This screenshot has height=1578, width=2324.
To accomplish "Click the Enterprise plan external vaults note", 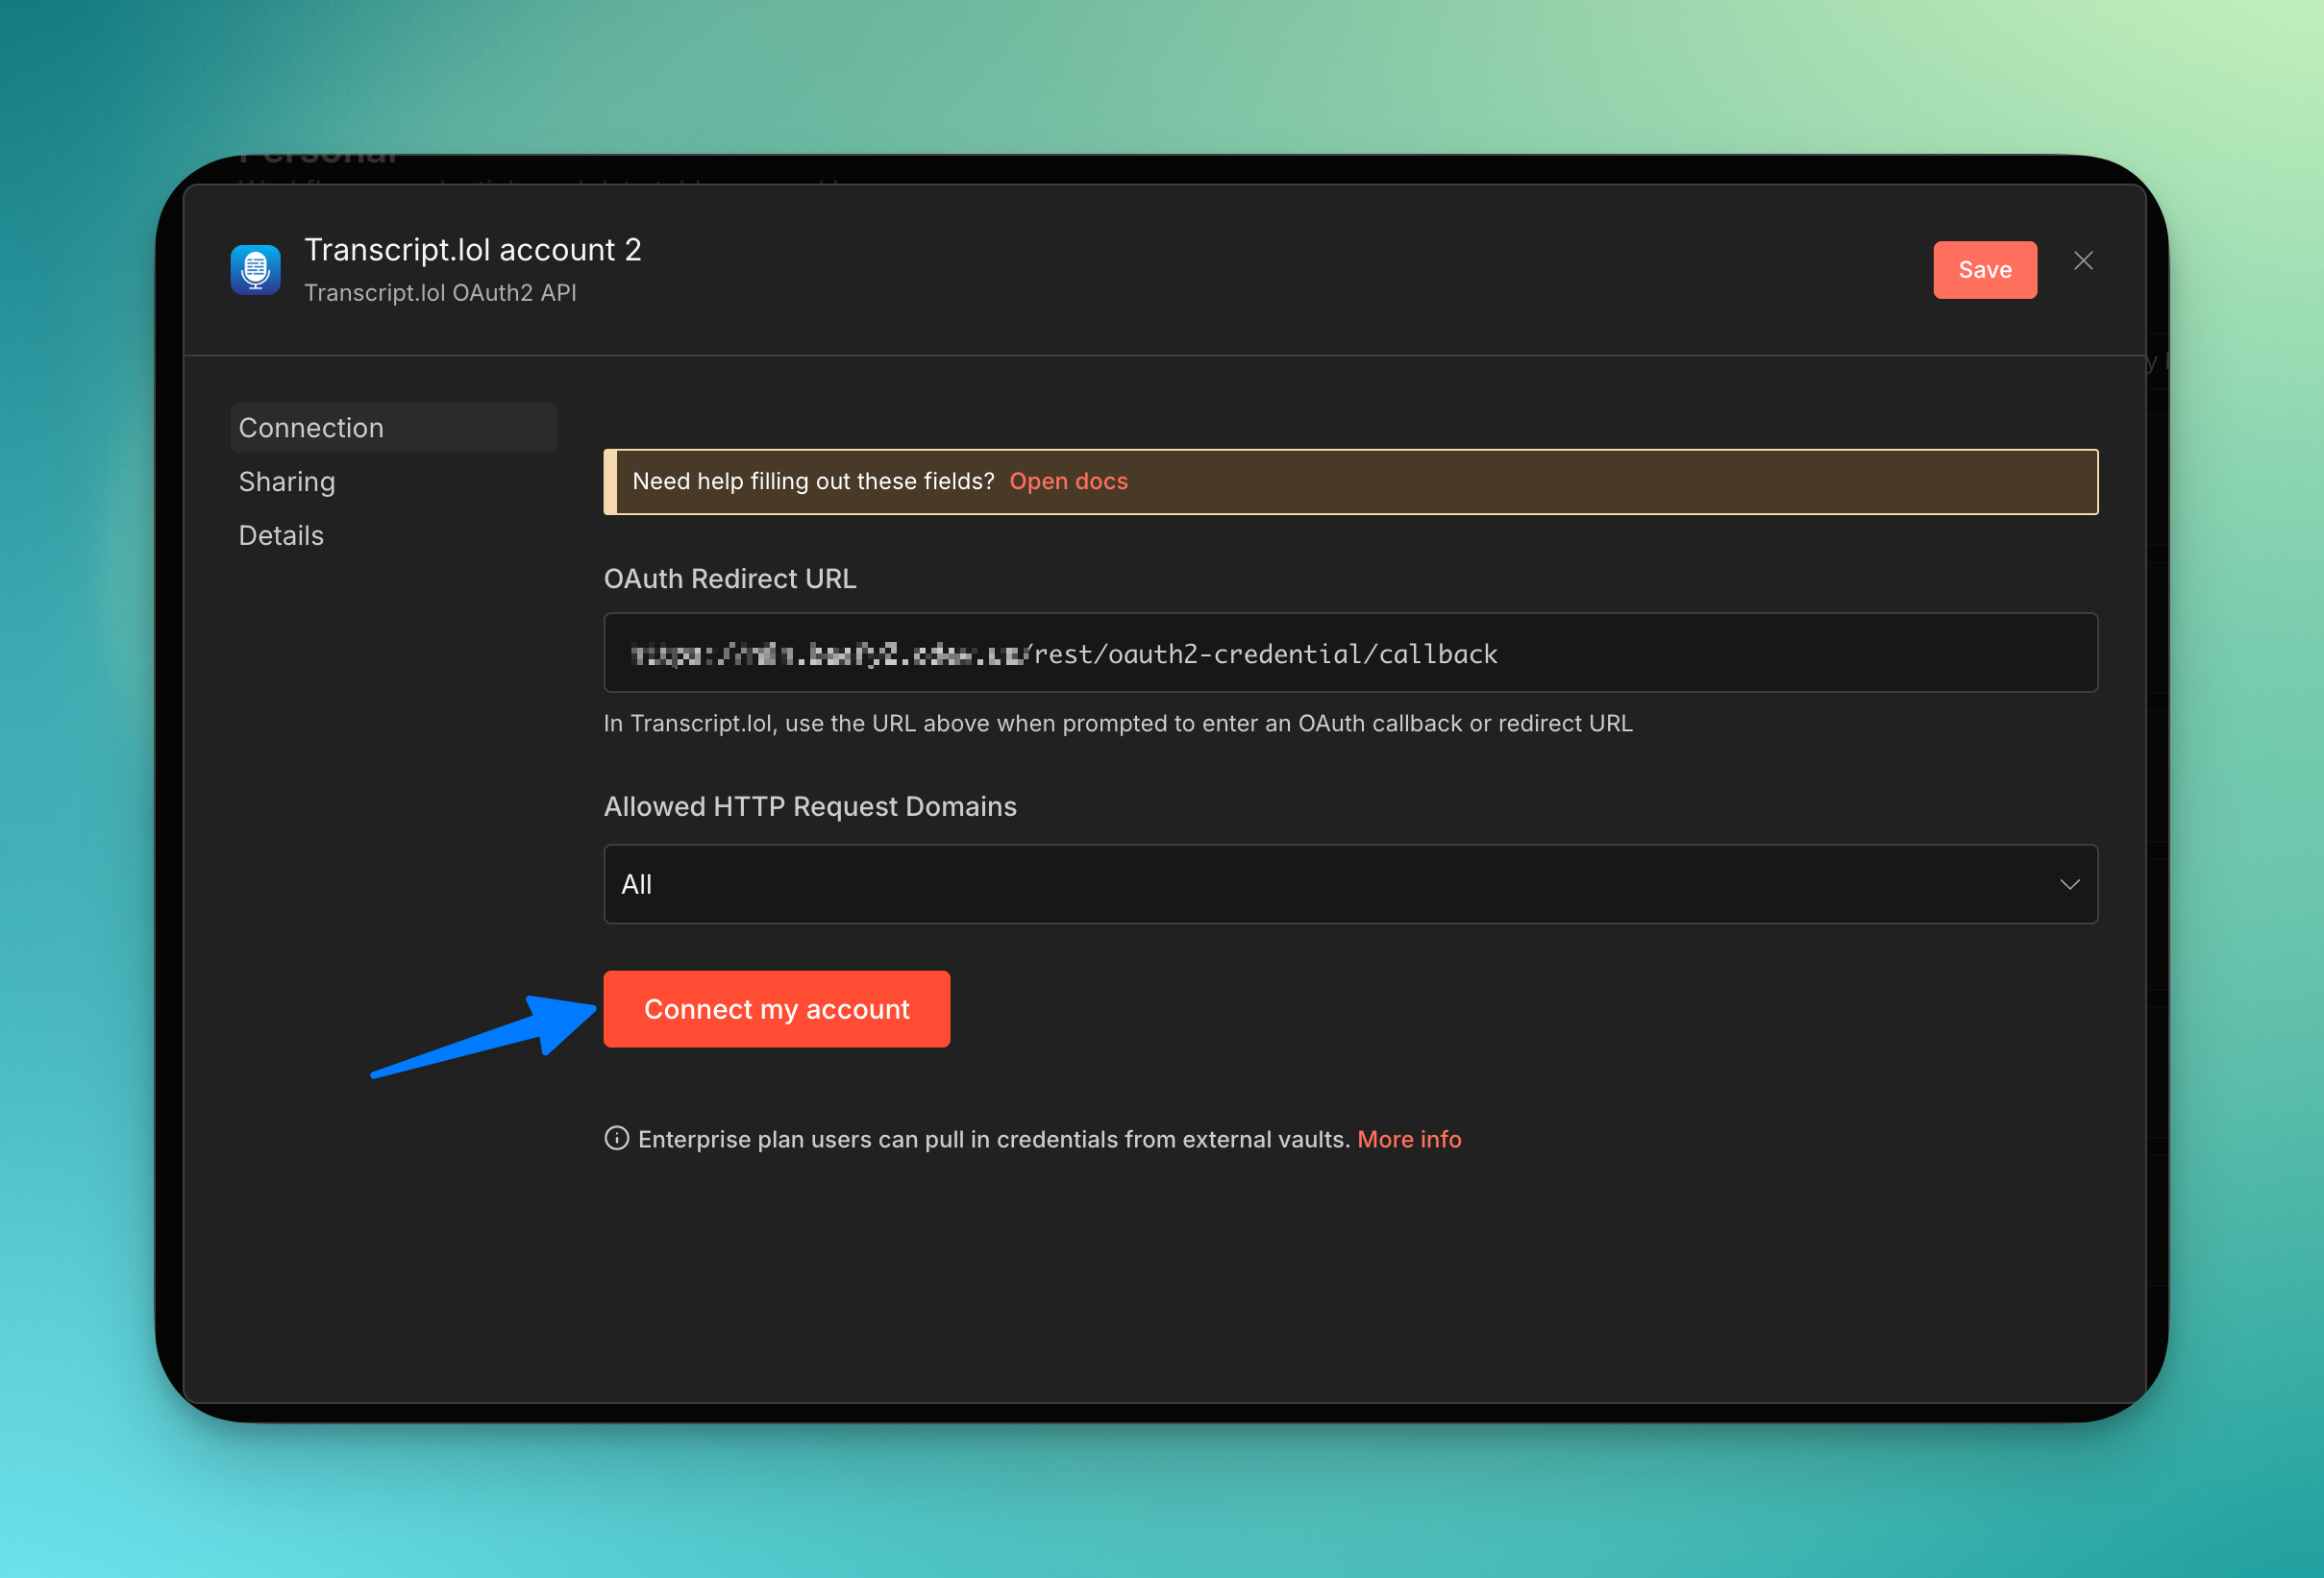I will pos(994,1139).
